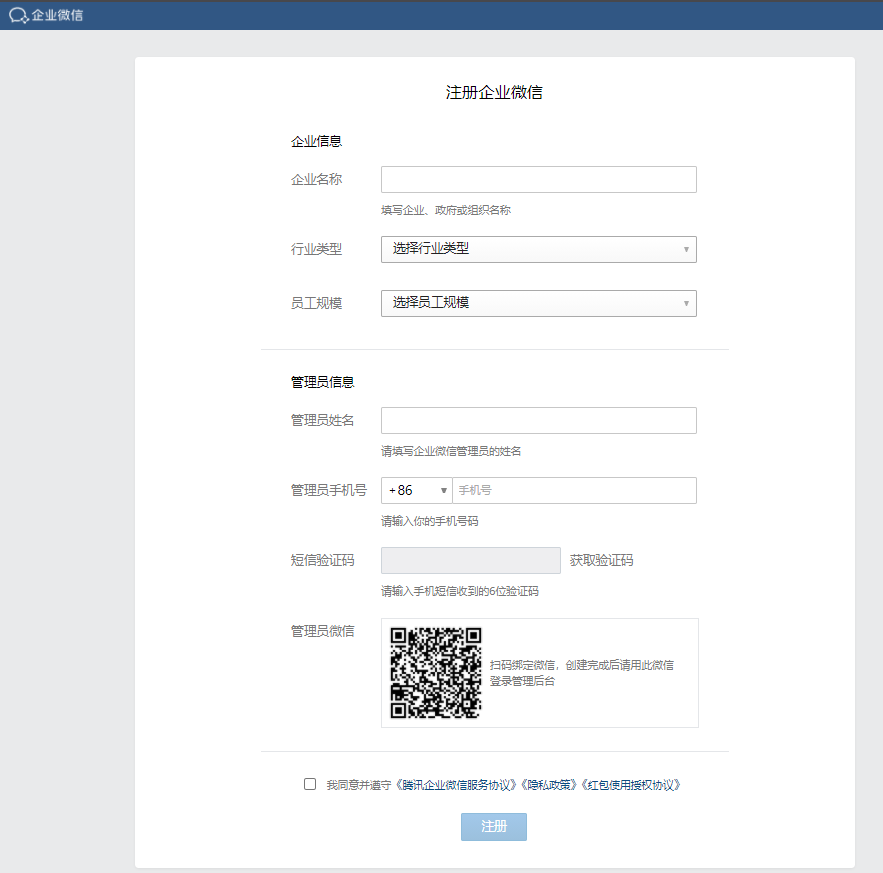Open the 腾讯企业微信服务协议 link
This screenshot has height=873, width=883.
coord(458,786)
